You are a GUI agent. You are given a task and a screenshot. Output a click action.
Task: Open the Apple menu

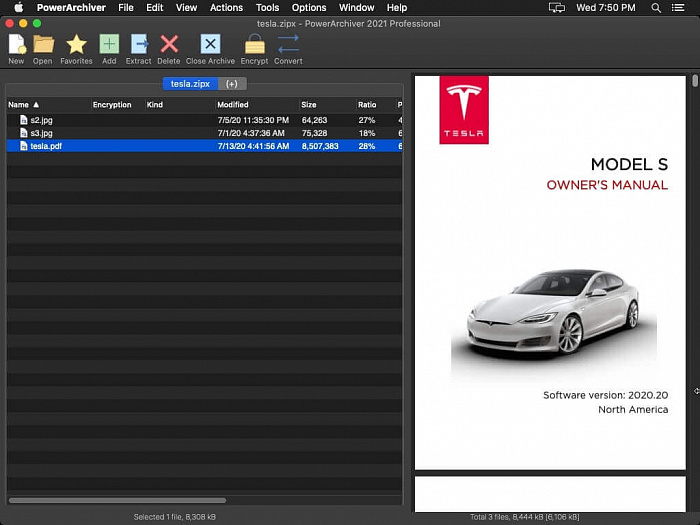(19, 8)
